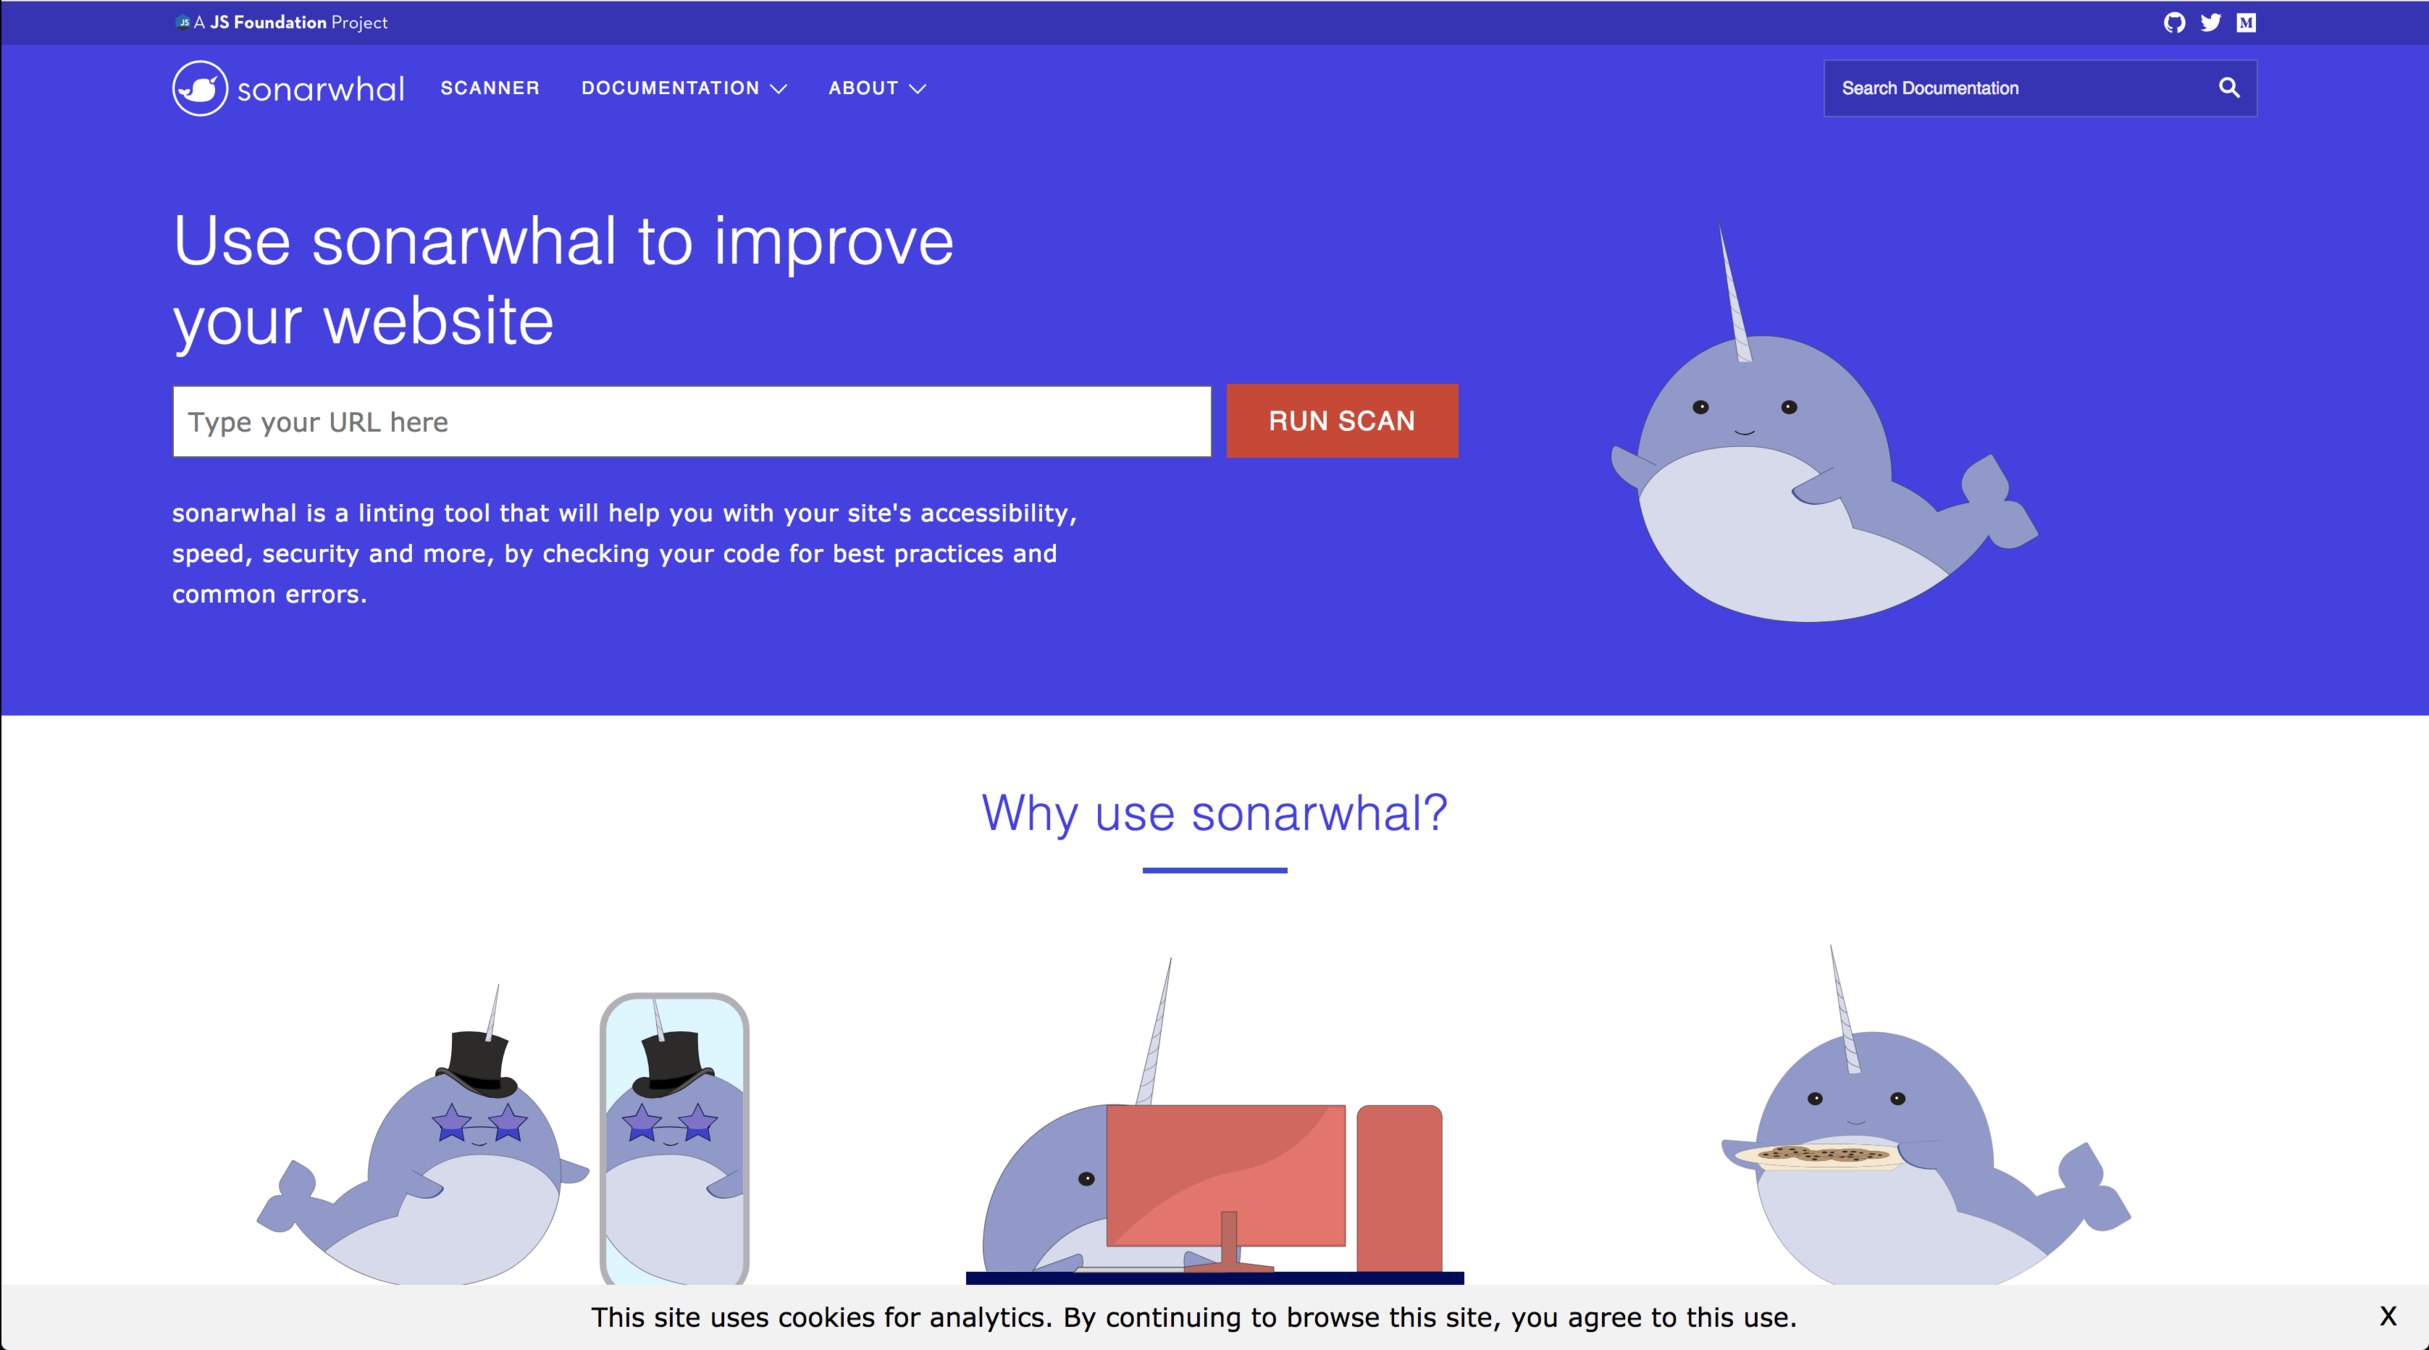Viewport: 2429px width, 1350px height.
Task: Click the sonarwhal wordmark link
Action: 320,89
